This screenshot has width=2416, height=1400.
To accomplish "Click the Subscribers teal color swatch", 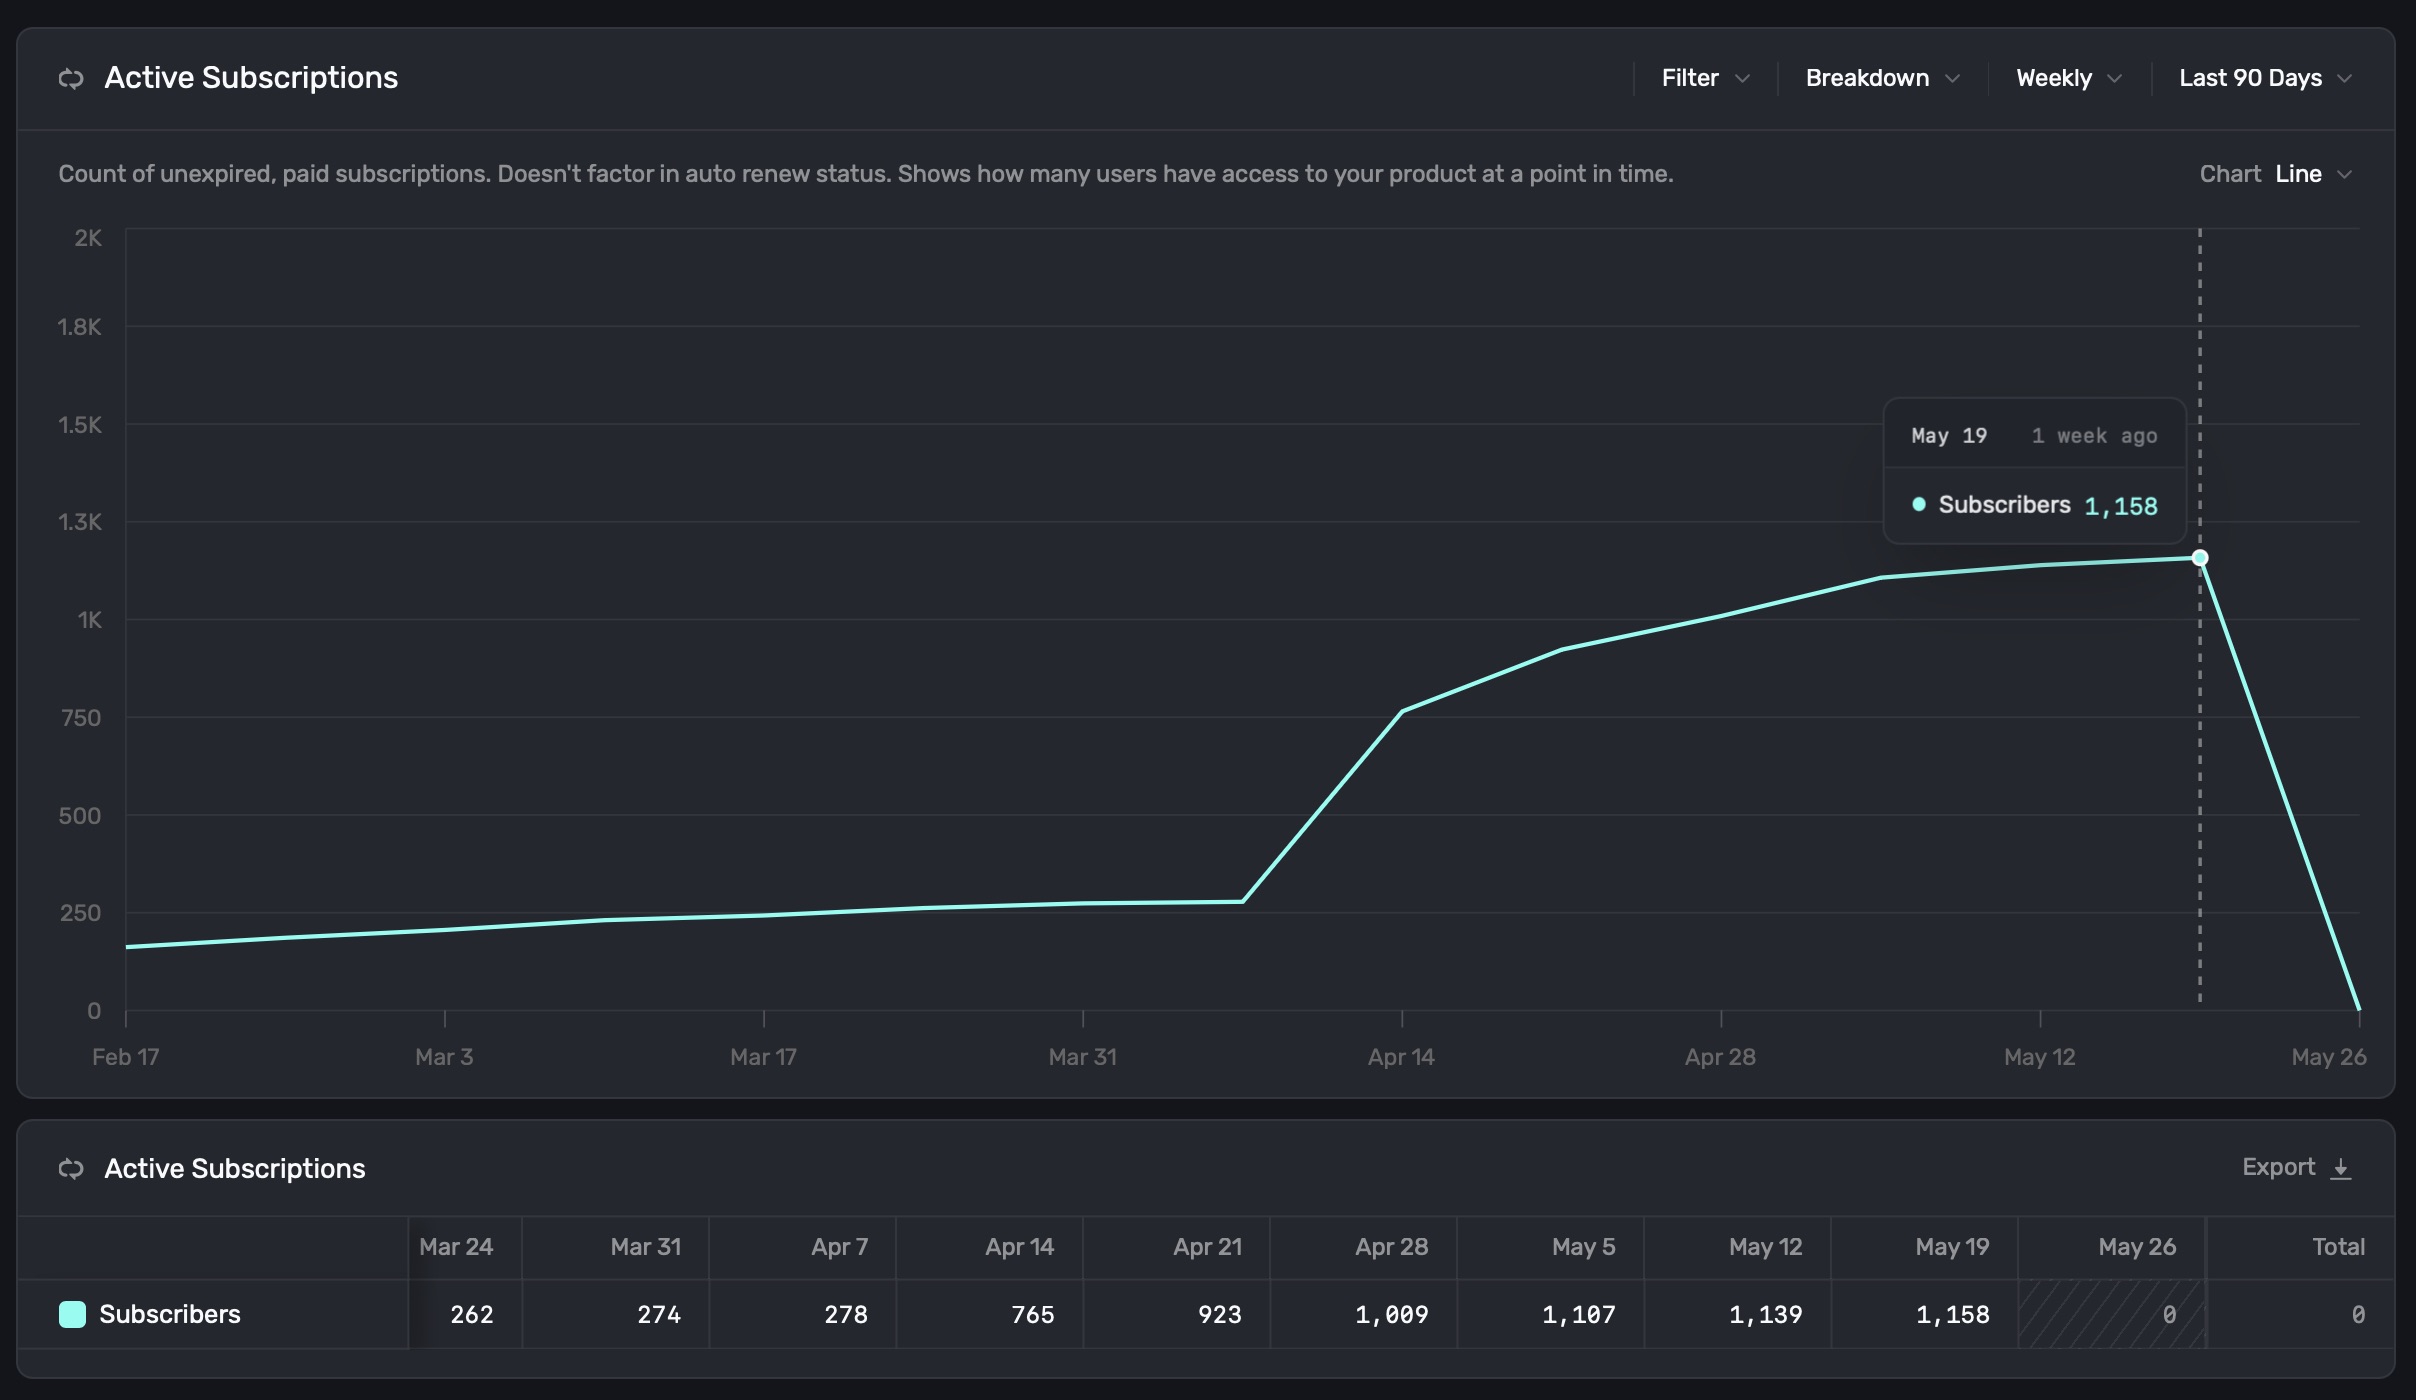I will pyautogui.click(x=72, y=1314).
